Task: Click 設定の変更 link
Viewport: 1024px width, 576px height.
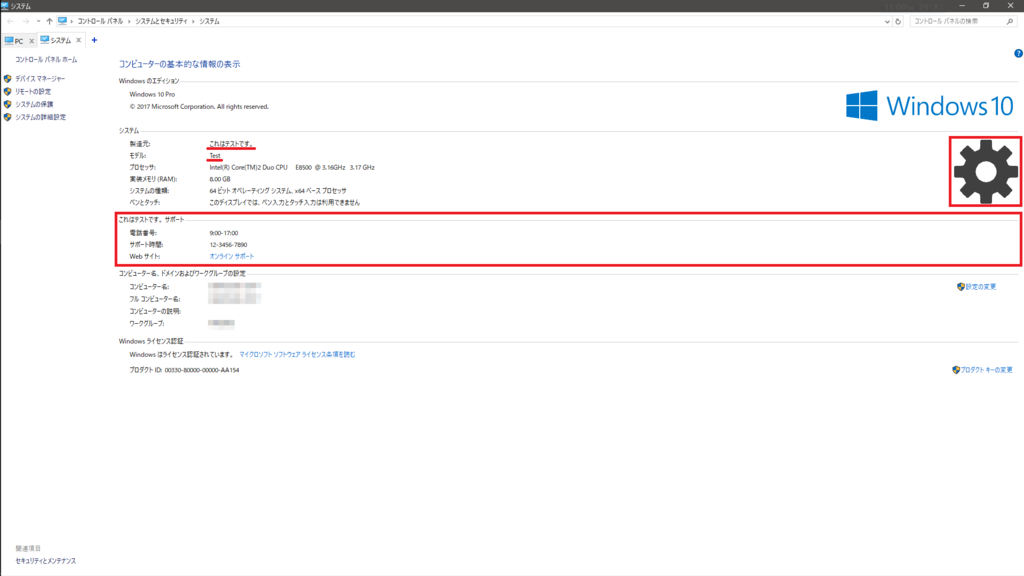Action: pos(981,287)
